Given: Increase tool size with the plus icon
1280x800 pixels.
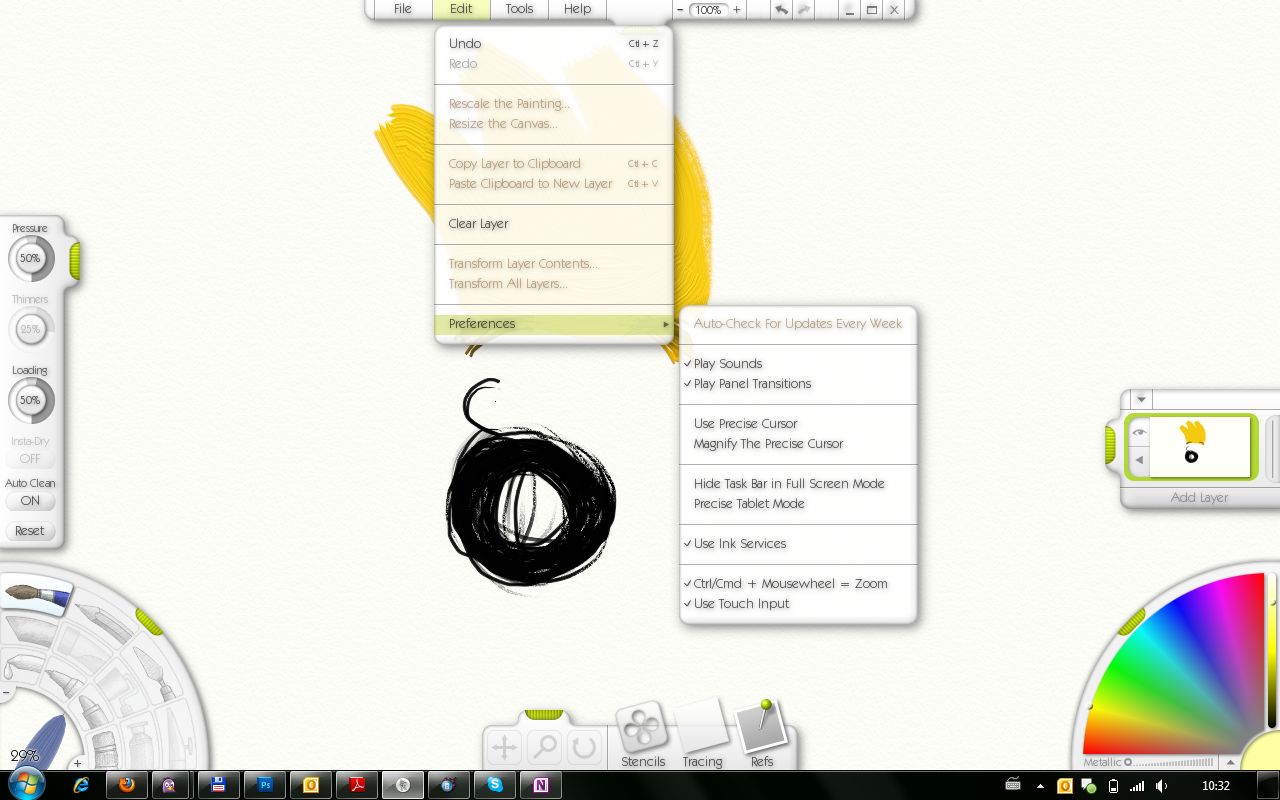Looking at the screenshot, I should tap(77, 764).
